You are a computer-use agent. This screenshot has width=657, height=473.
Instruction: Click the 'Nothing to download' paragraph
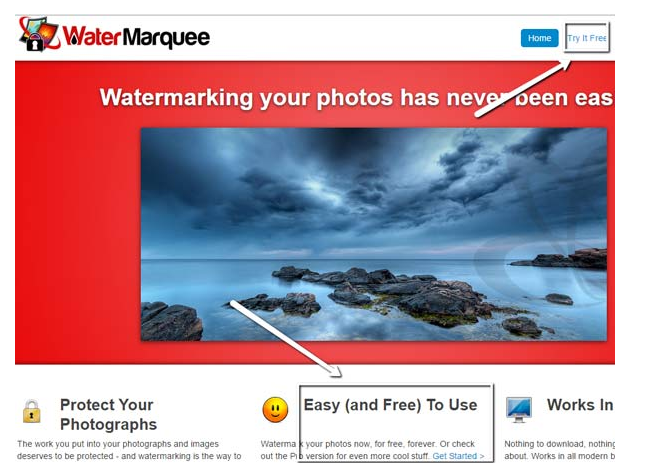[x=559, y=450]
